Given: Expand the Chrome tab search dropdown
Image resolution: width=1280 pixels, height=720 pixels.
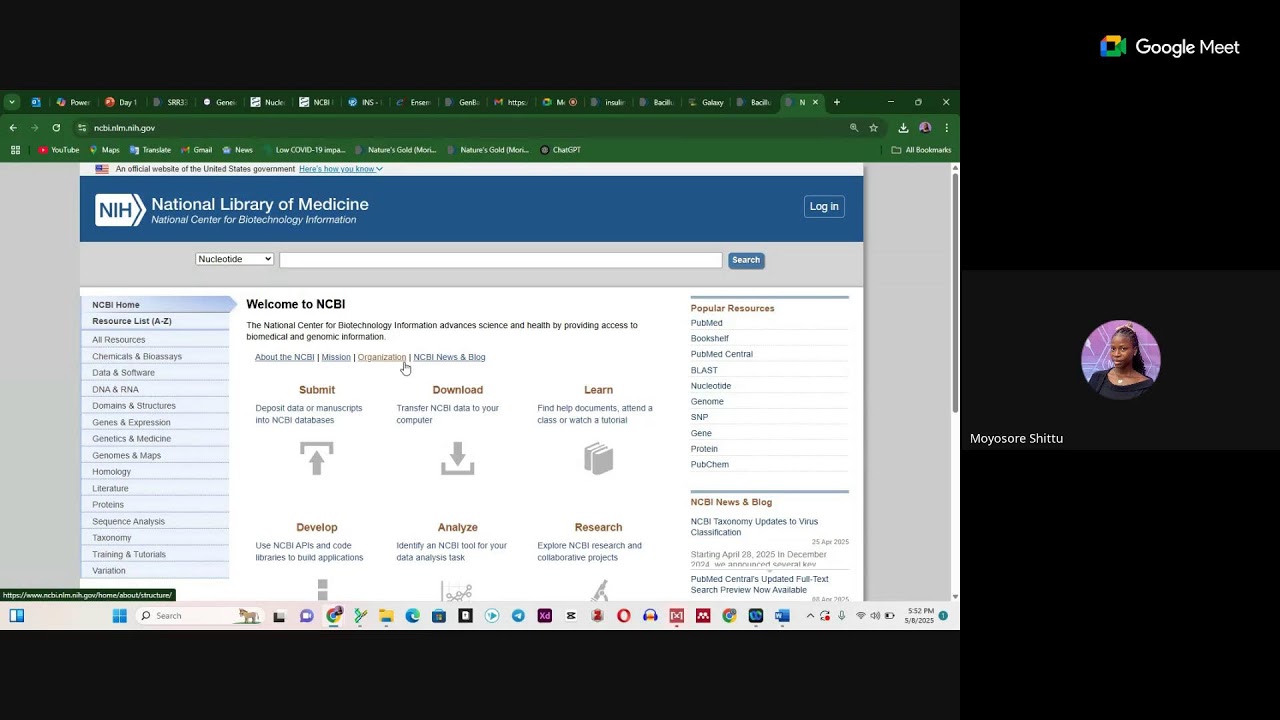Looking at the screenshot, I should coord(12,102).
